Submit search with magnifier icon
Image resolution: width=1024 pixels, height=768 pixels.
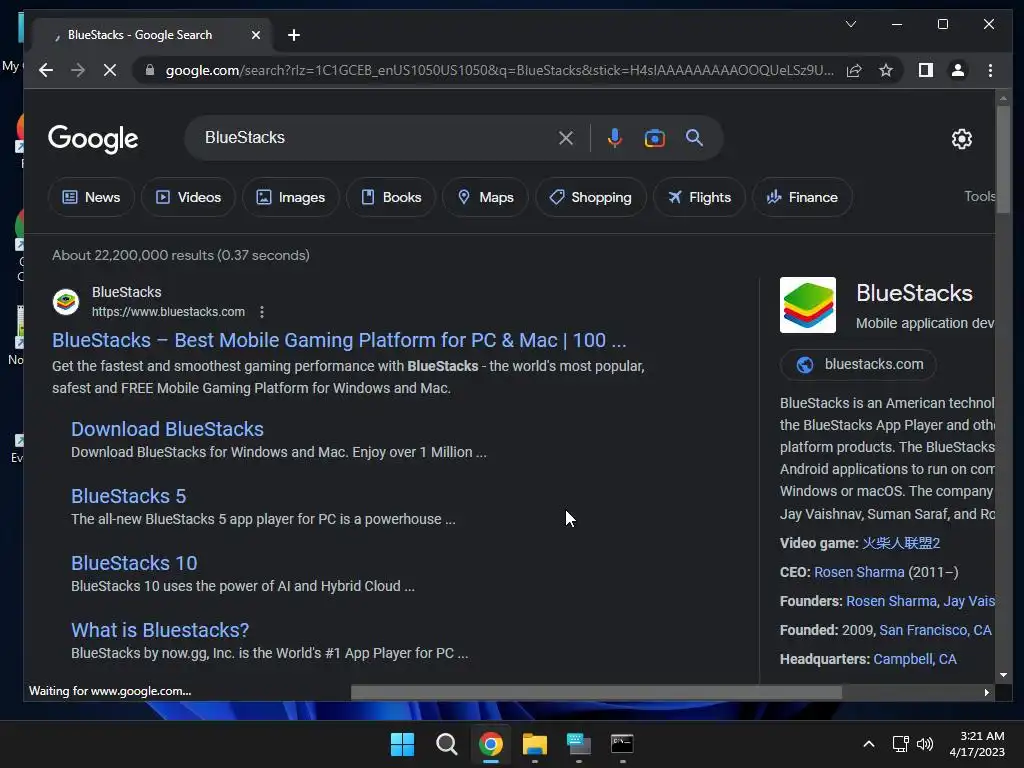694,138
